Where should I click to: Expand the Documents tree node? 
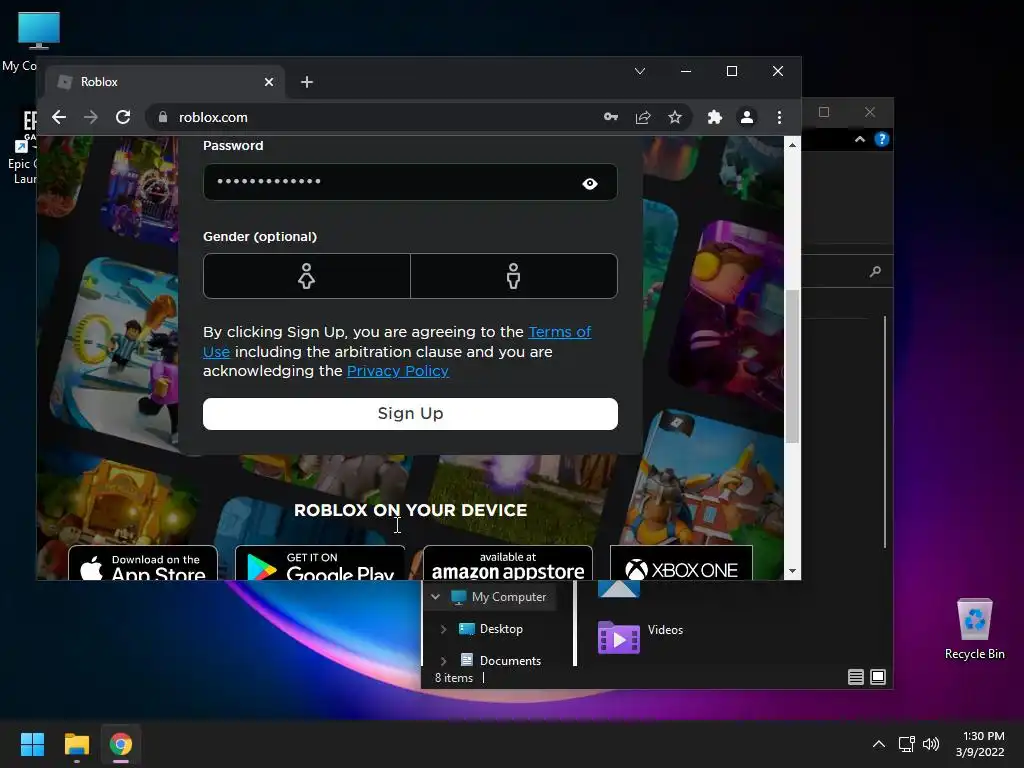tap(443, 661)
